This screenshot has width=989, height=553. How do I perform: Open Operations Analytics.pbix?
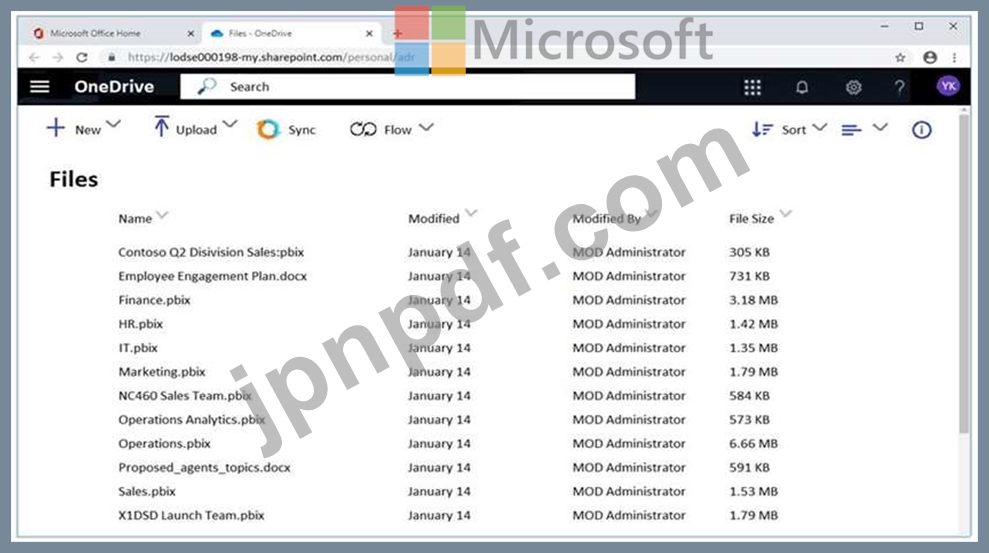point(192,420)
